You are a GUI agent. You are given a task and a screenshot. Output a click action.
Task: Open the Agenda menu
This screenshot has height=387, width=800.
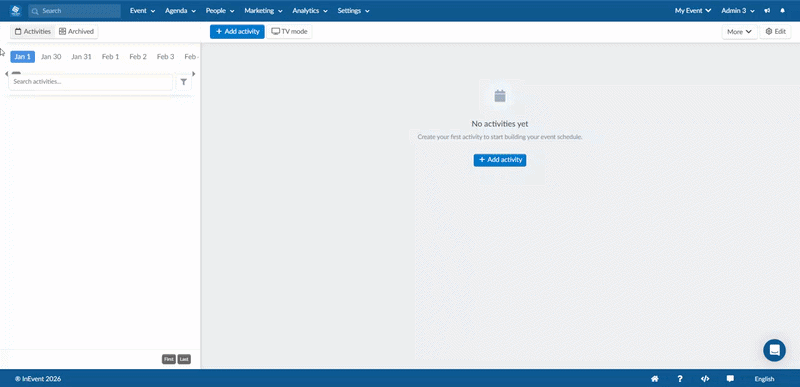point(180,11)
